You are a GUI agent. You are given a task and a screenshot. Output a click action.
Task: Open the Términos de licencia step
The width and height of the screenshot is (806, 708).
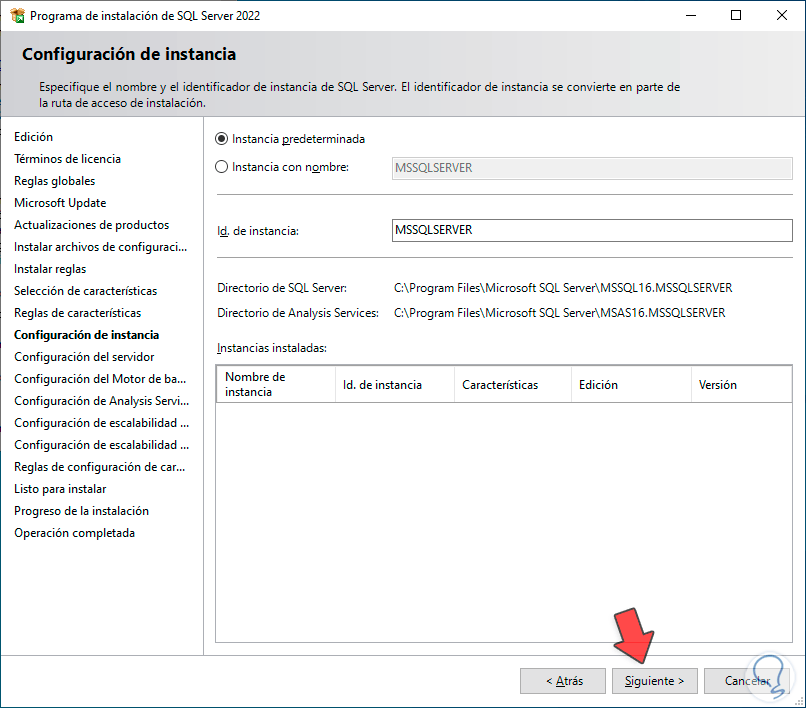67,159
